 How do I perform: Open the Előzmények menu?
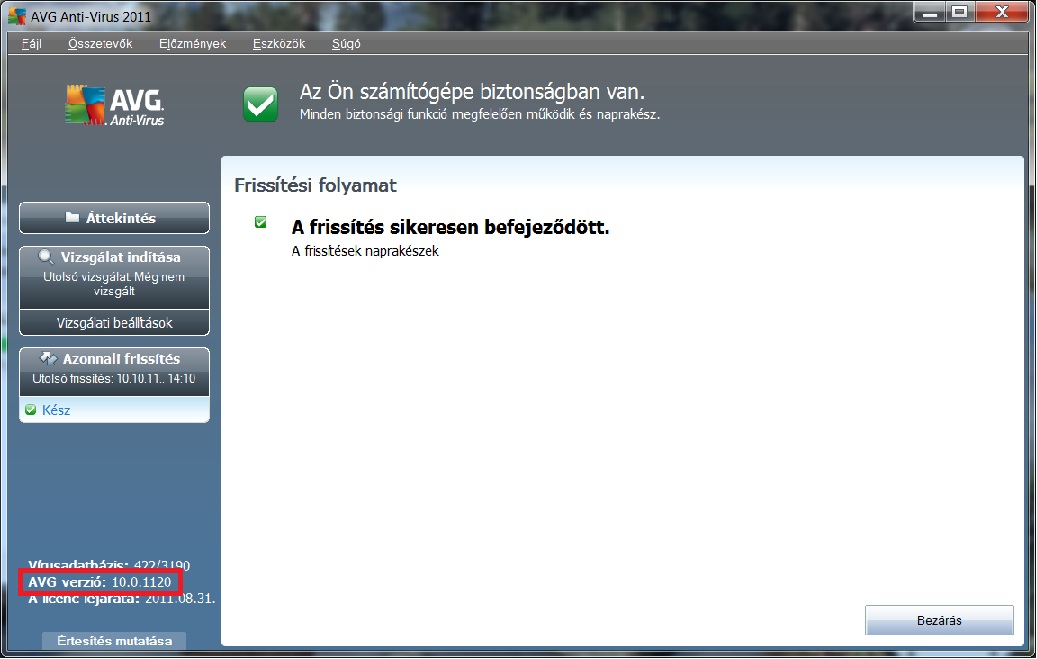193,44
